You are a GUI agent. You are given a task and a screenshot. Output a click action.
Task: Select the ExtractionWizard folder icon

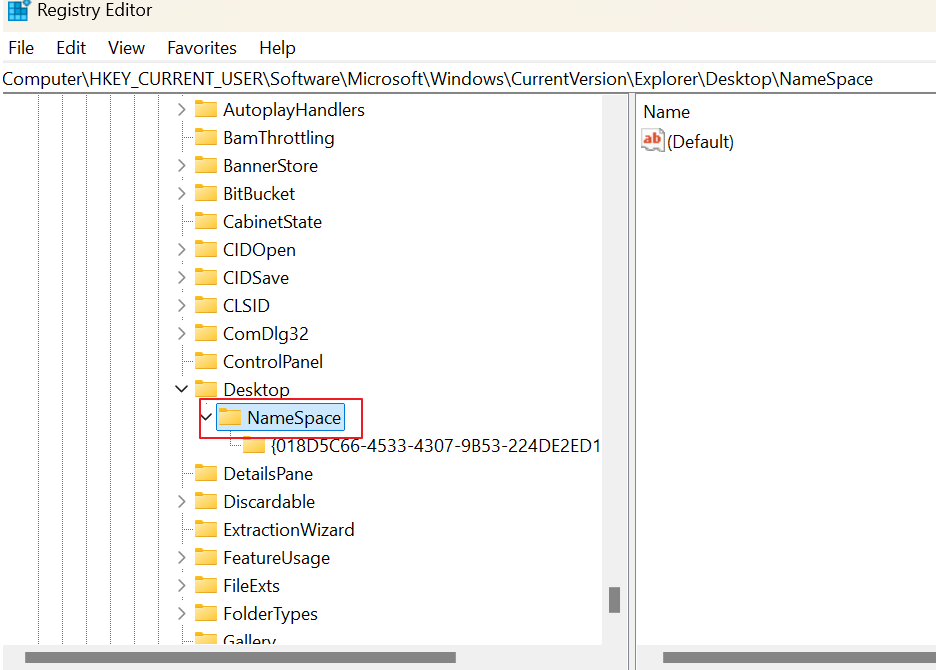click(206, 529)
